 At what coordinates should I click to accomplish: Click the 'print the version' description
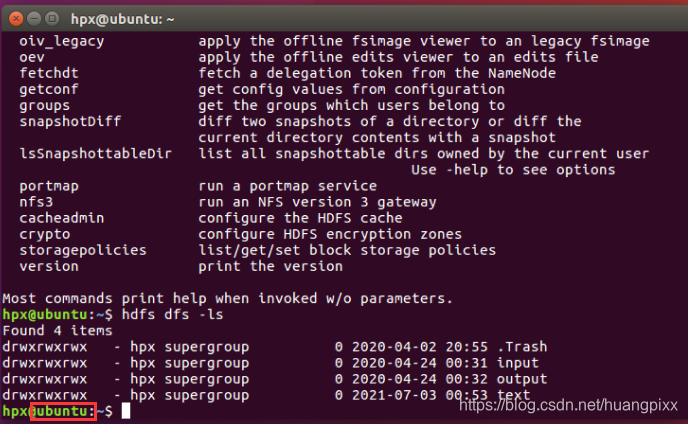(x=270, y=266)
